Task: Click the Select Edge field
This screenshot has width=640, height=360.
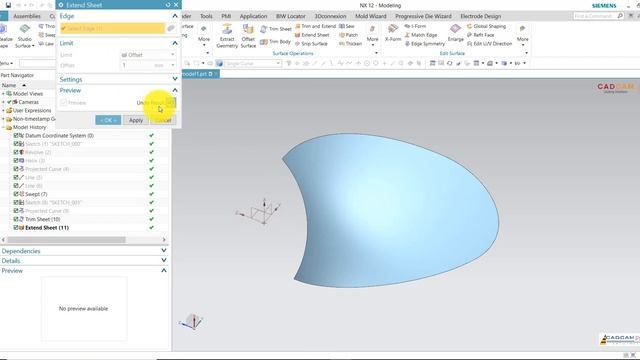Action: 112,28
